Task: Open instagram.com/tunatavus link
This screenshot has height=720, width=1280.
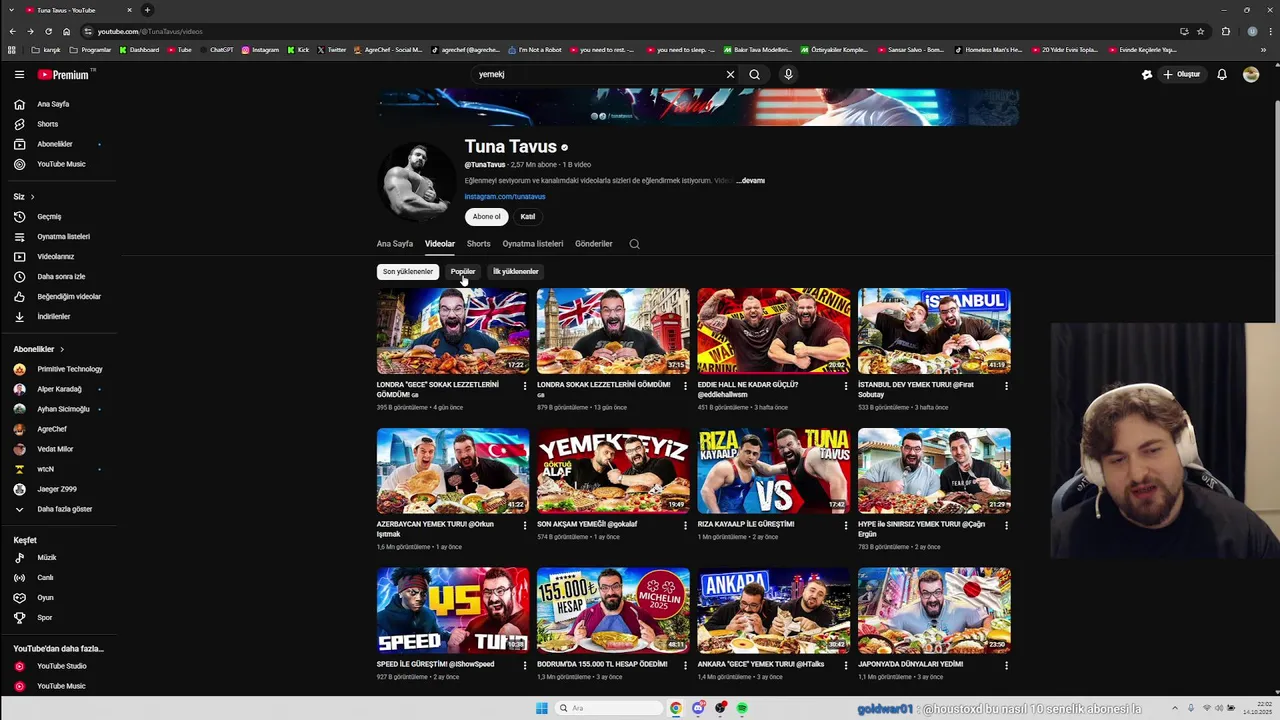Action: point(505,197)
